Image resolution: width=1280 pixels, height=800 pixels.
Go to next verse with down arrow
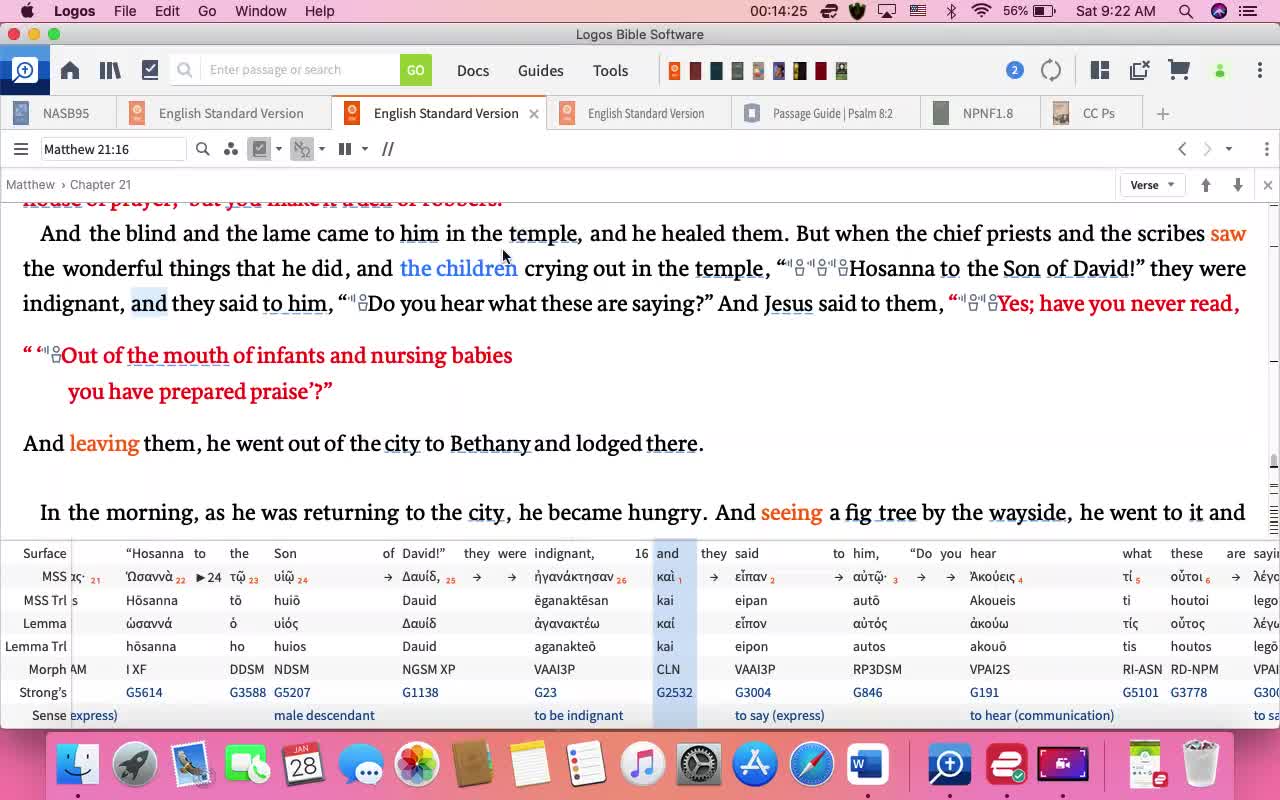pos(1238,185)
